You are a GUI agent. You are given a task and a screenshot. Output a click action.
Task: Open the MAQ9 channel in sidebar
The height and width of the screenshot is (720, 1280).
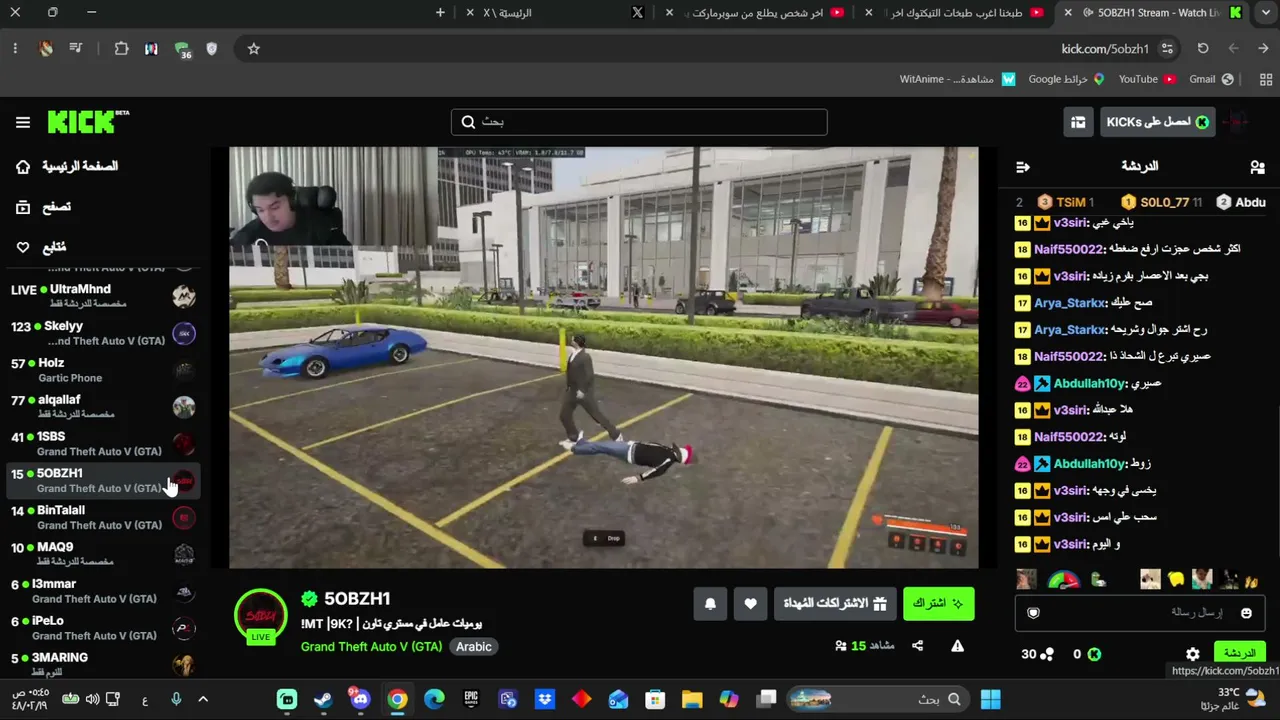click(x=103, y=554)
